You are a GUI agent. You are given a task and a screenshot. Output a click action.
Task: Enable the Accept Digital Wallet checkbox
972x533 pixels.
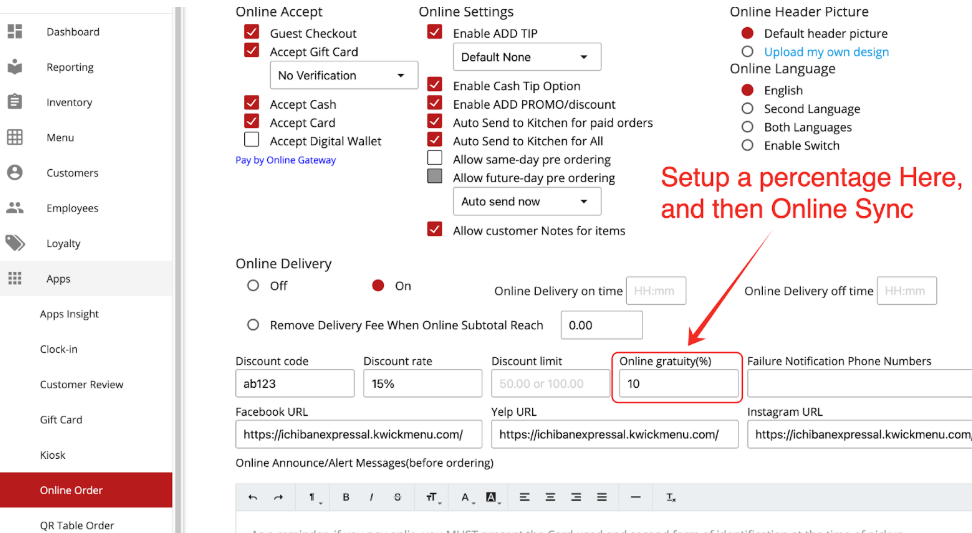click(252, 139)
